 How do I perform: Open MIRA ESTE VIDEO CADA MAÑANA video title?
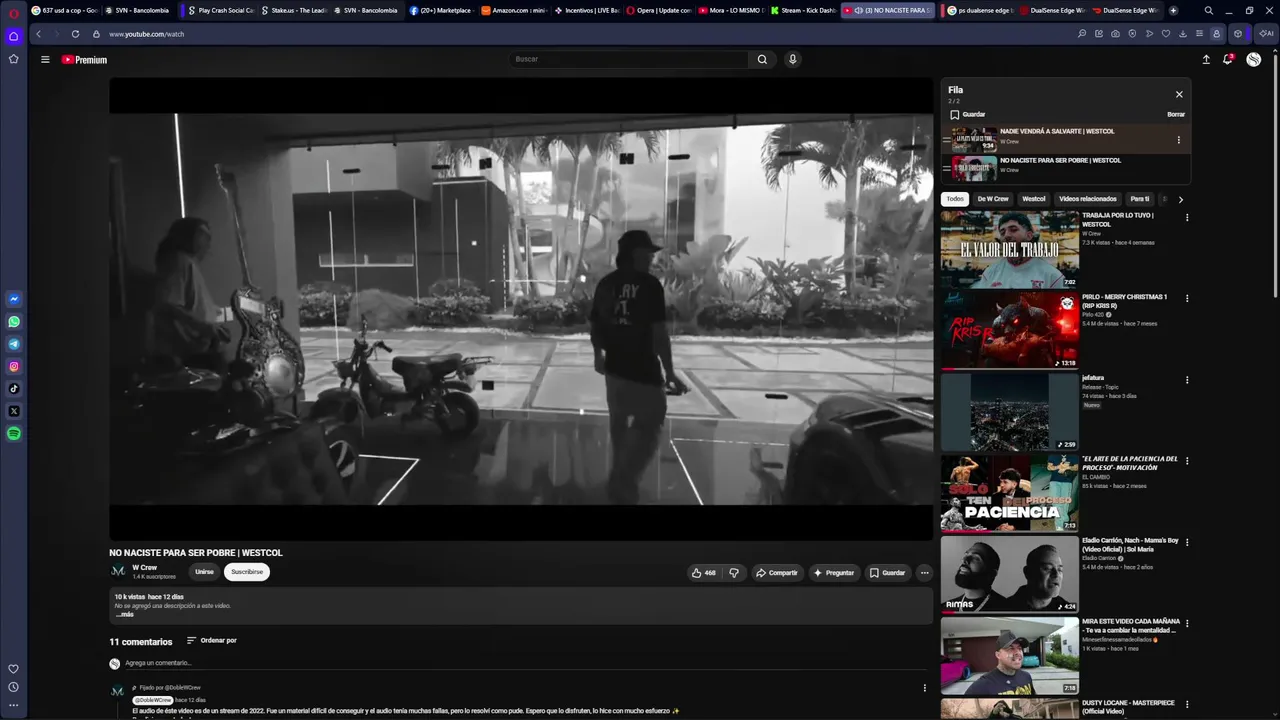1131,625
